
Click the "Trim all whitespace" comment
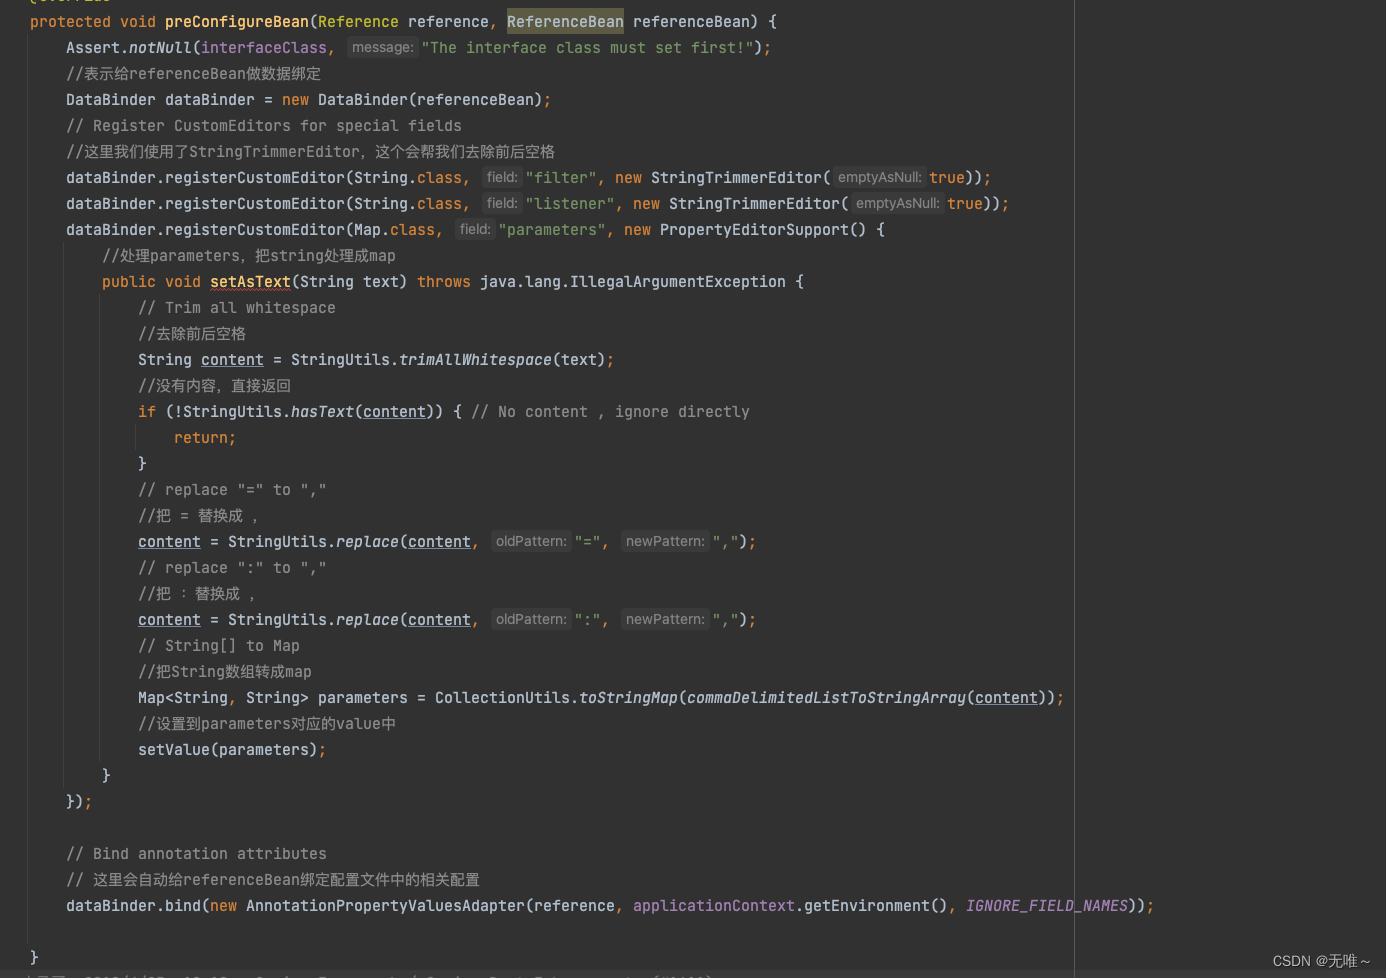(x=237, y=308)
